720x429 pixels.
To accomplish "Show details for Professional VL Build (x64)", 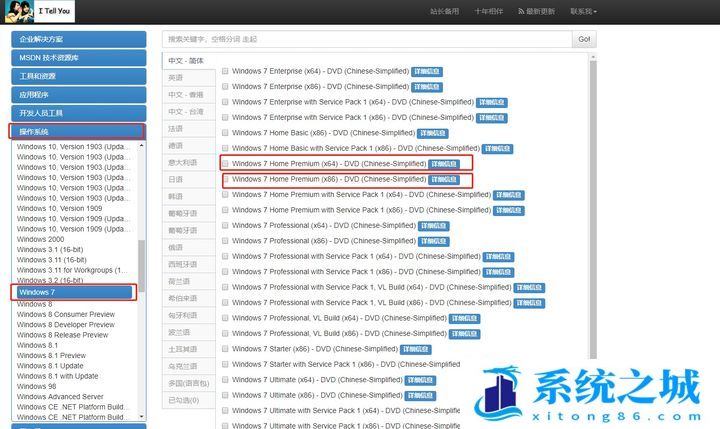I will (464, 319).
